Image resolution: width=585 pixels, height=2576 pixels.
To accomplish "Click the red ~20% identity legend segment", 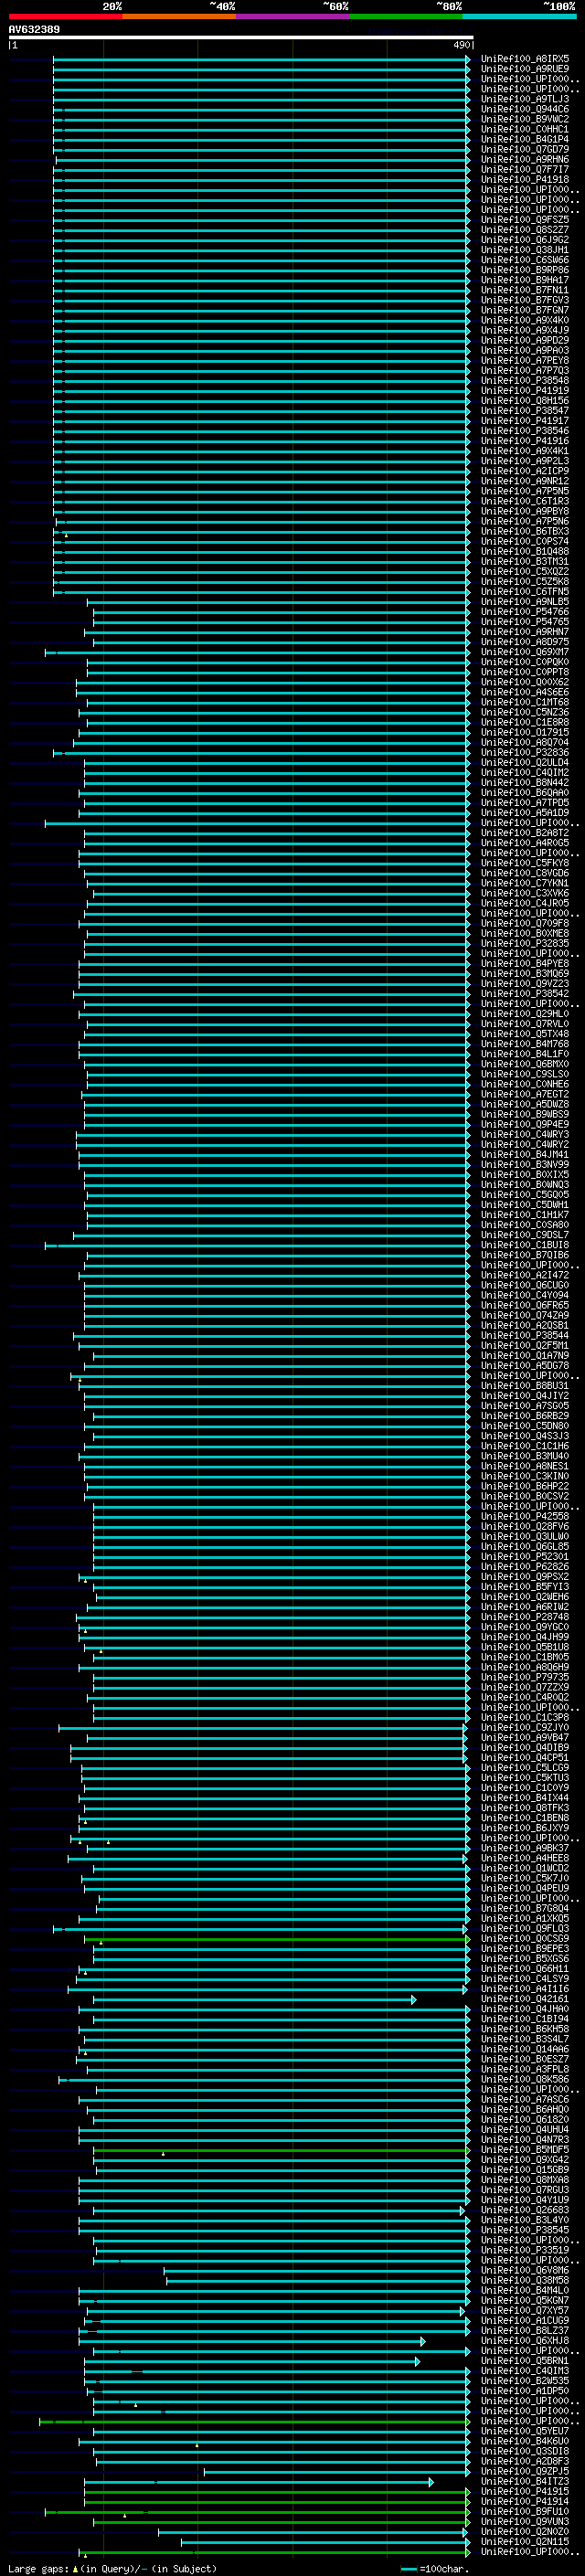I will [65, 16].
